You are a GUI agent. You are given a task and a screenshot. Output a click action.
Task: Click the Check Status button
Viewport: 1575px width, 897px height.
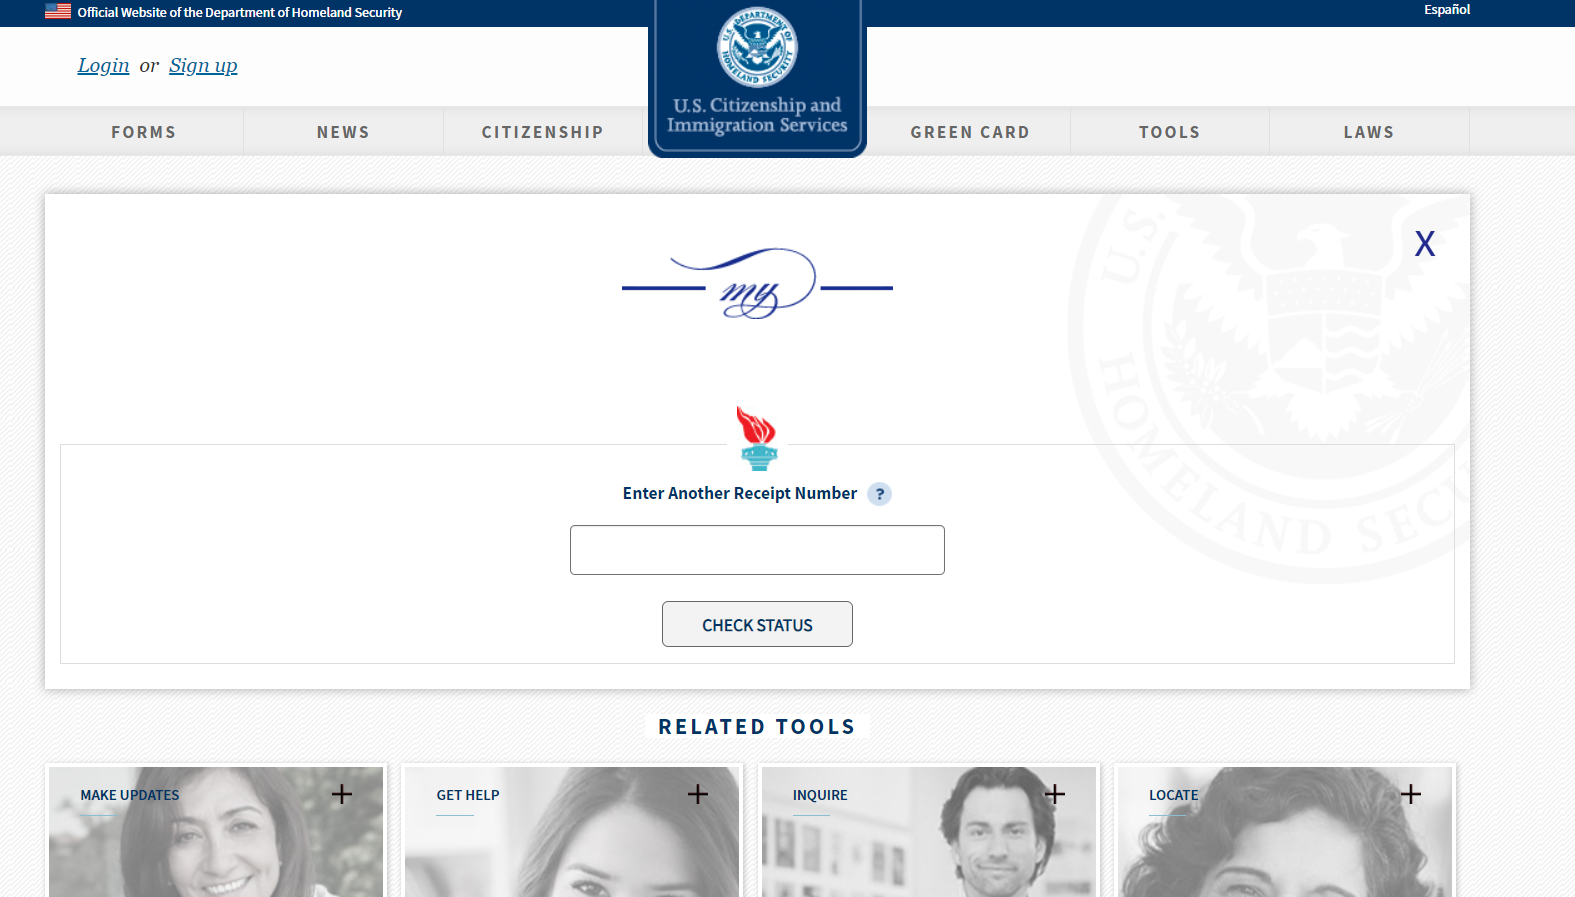(757, 624)
